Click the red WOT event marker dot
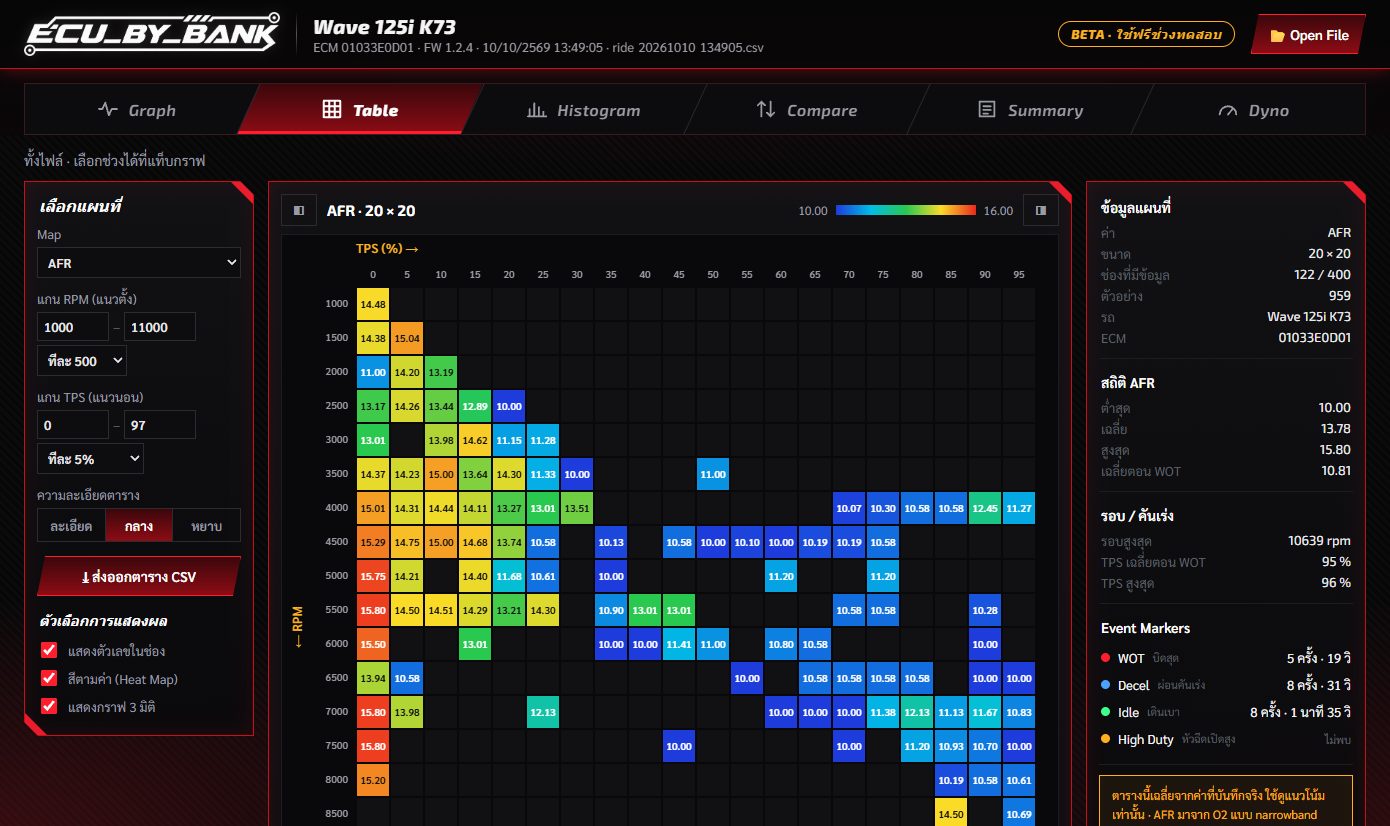Image resolution: width=1390 pixels, height=826 pixels. point(1106,658)
